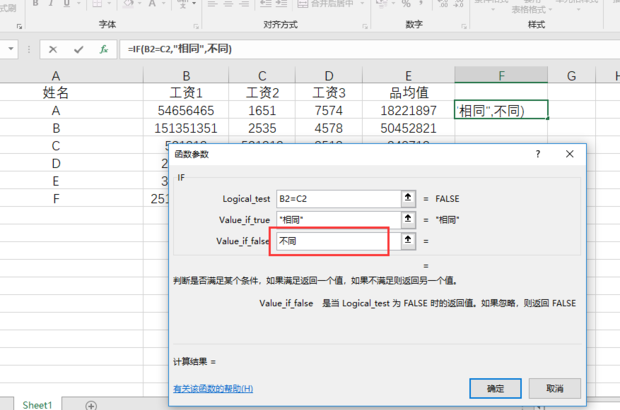Confirm the formula with the checkmark icon
The height and width of the screenshot is (410, 620).
[x=78, y=49]
